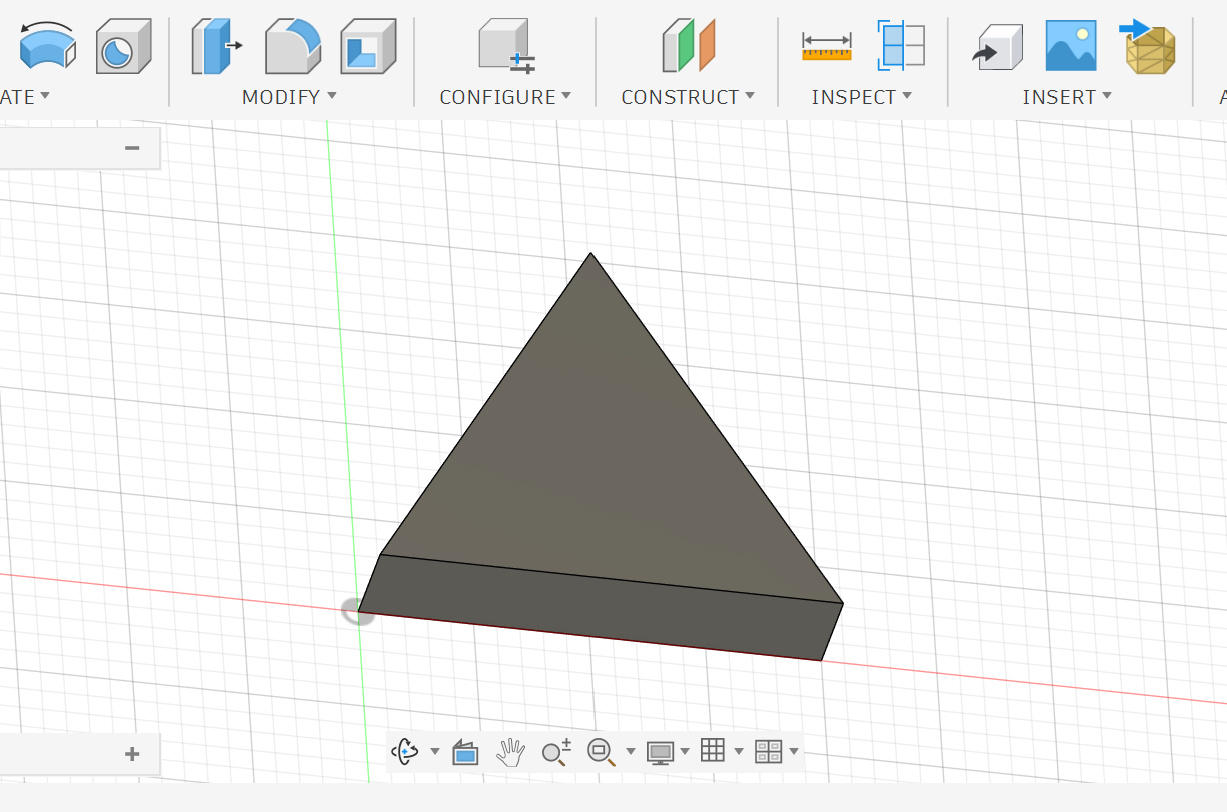Screen dimensions: 1227x812
Task: Expand the Display Settings options arrow
Action: (x=685, y=752)
